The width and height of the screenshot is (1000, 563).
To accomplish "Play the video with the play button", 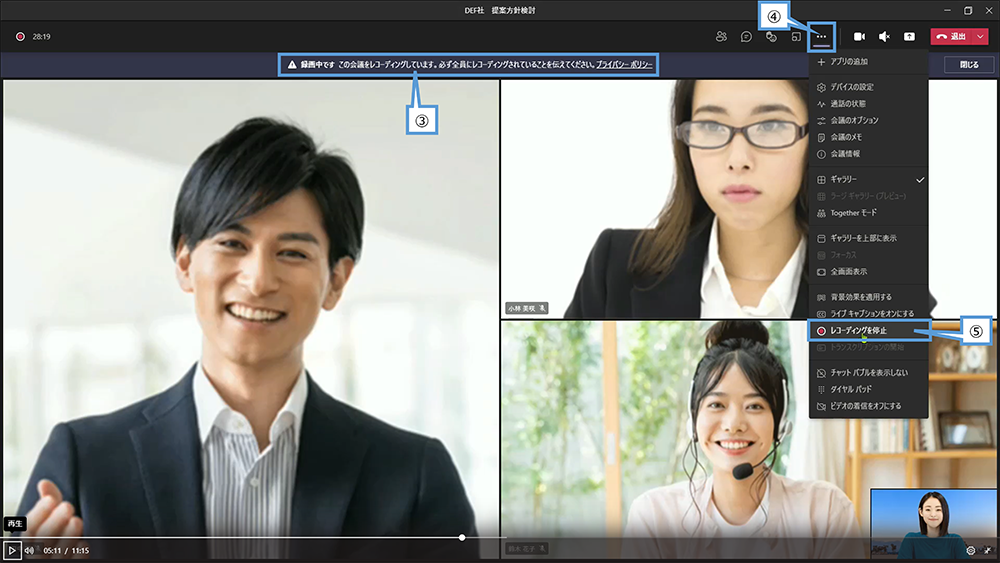I will pyautogui.click(x=12, y=550).
